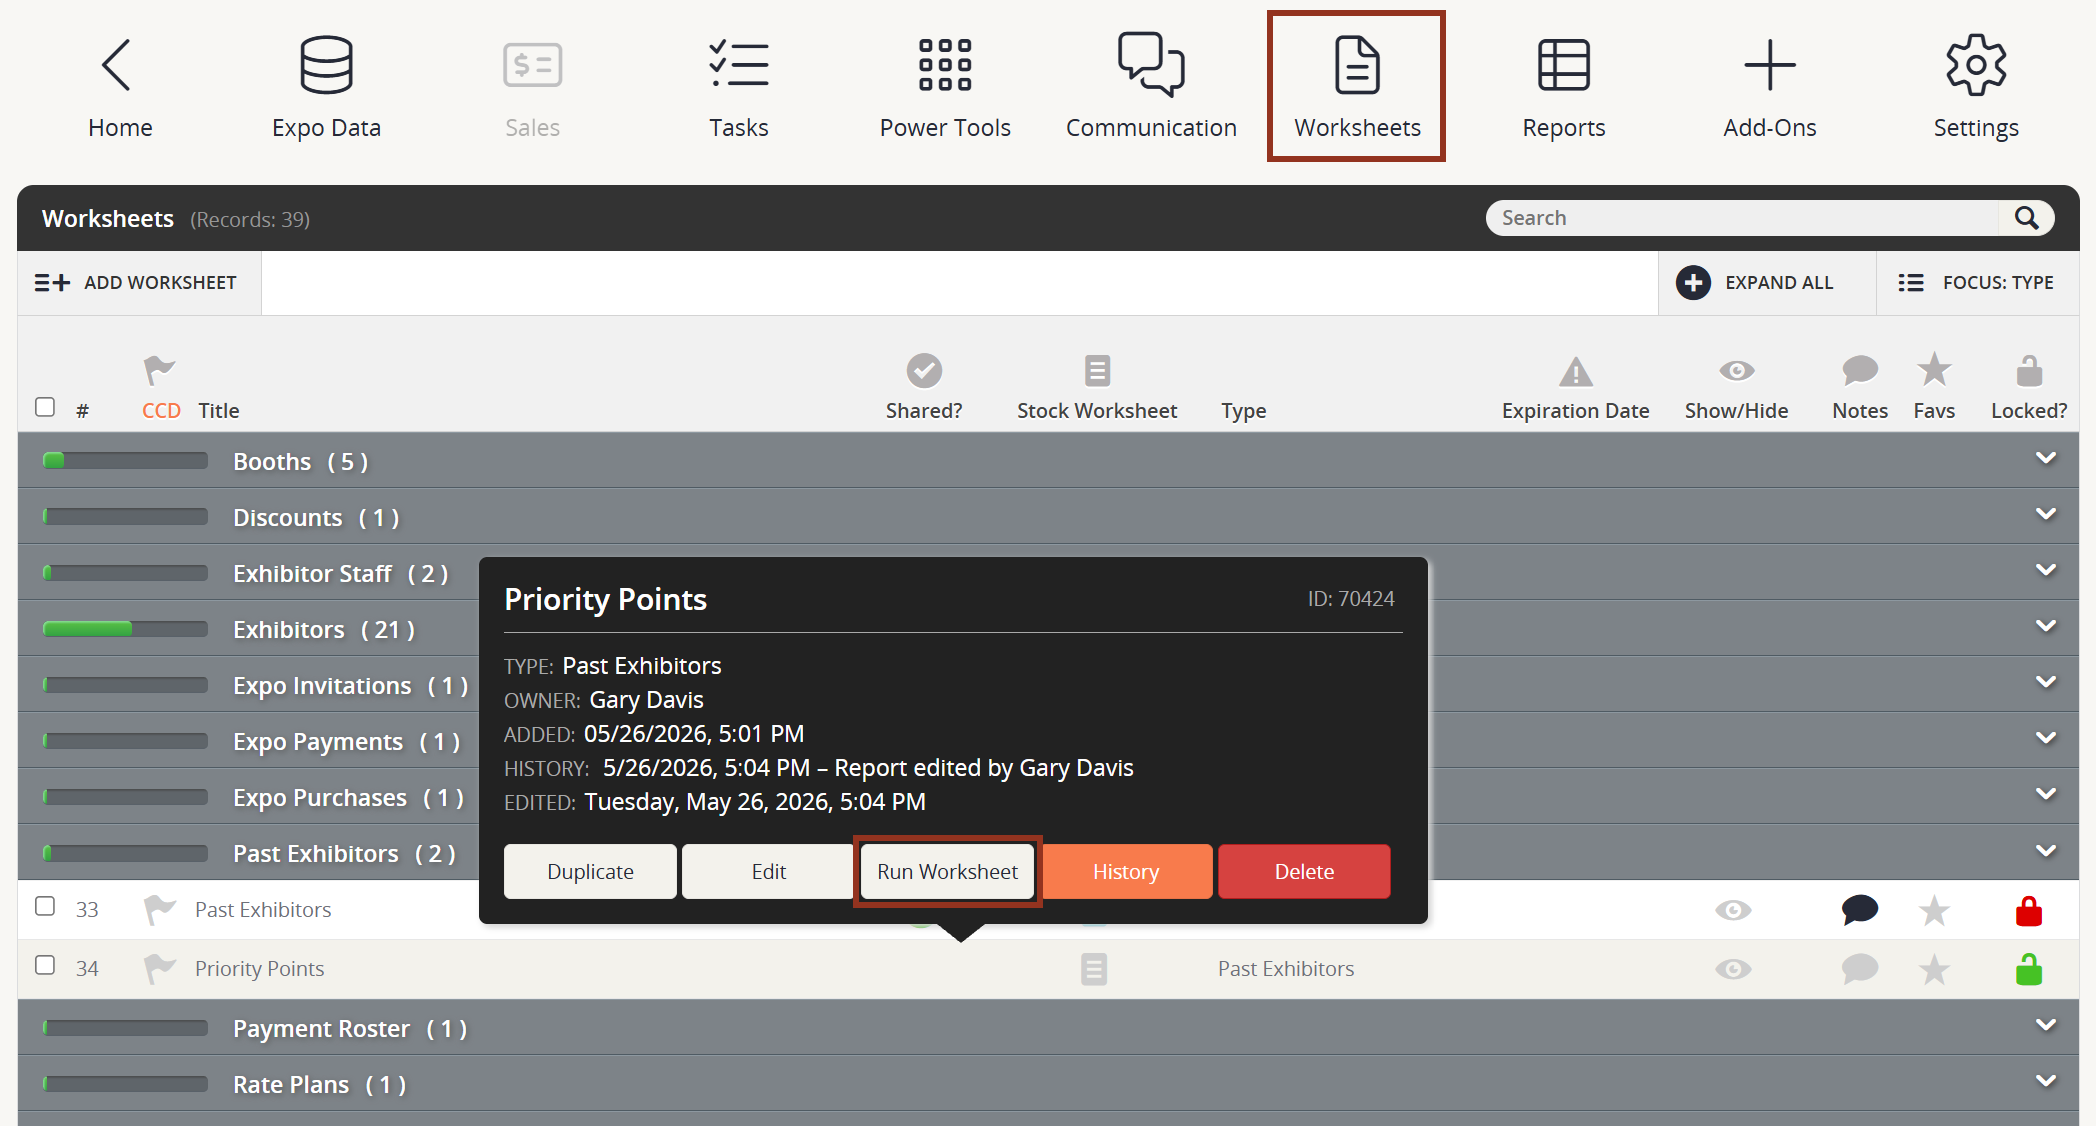Click stock worksheet icon on row 34
Screen dimensions: 2096x1126
pos(1094,969)
